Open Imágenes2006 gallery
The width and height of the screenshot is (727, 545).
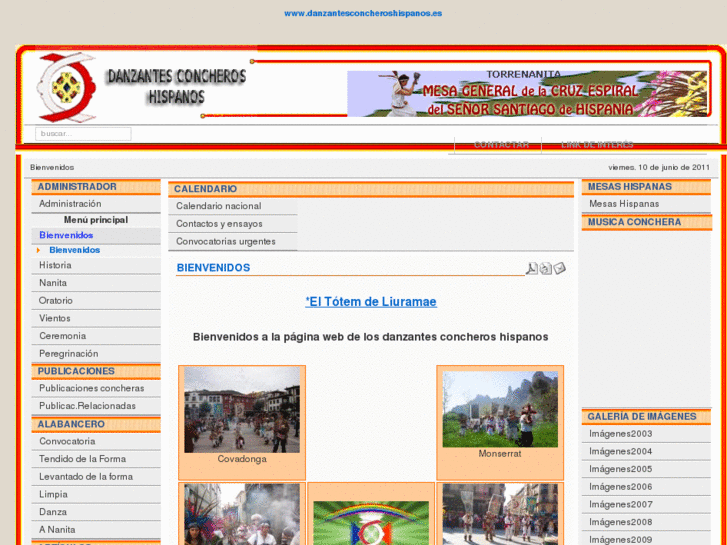pyautogui.click(x=646, y=487)
